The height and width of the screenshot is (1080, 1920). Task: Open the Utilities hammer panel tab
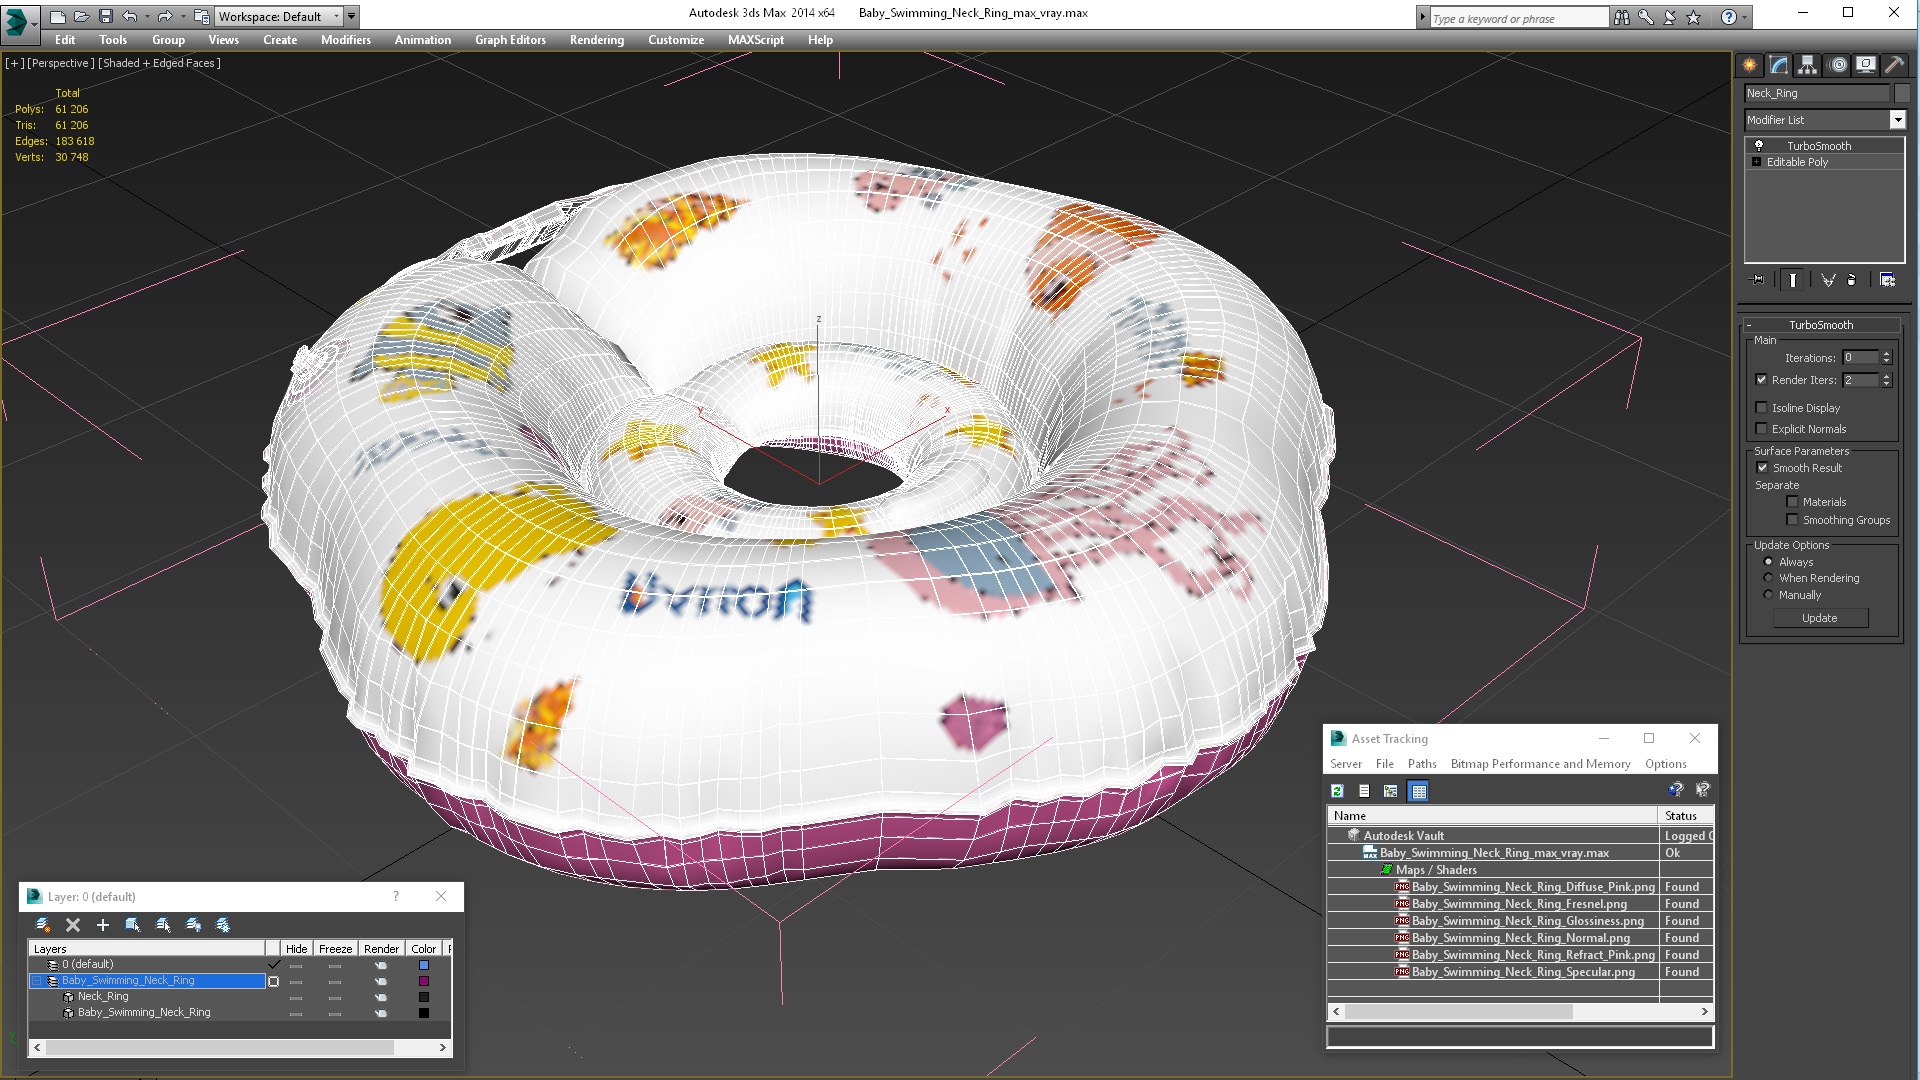1894,65
